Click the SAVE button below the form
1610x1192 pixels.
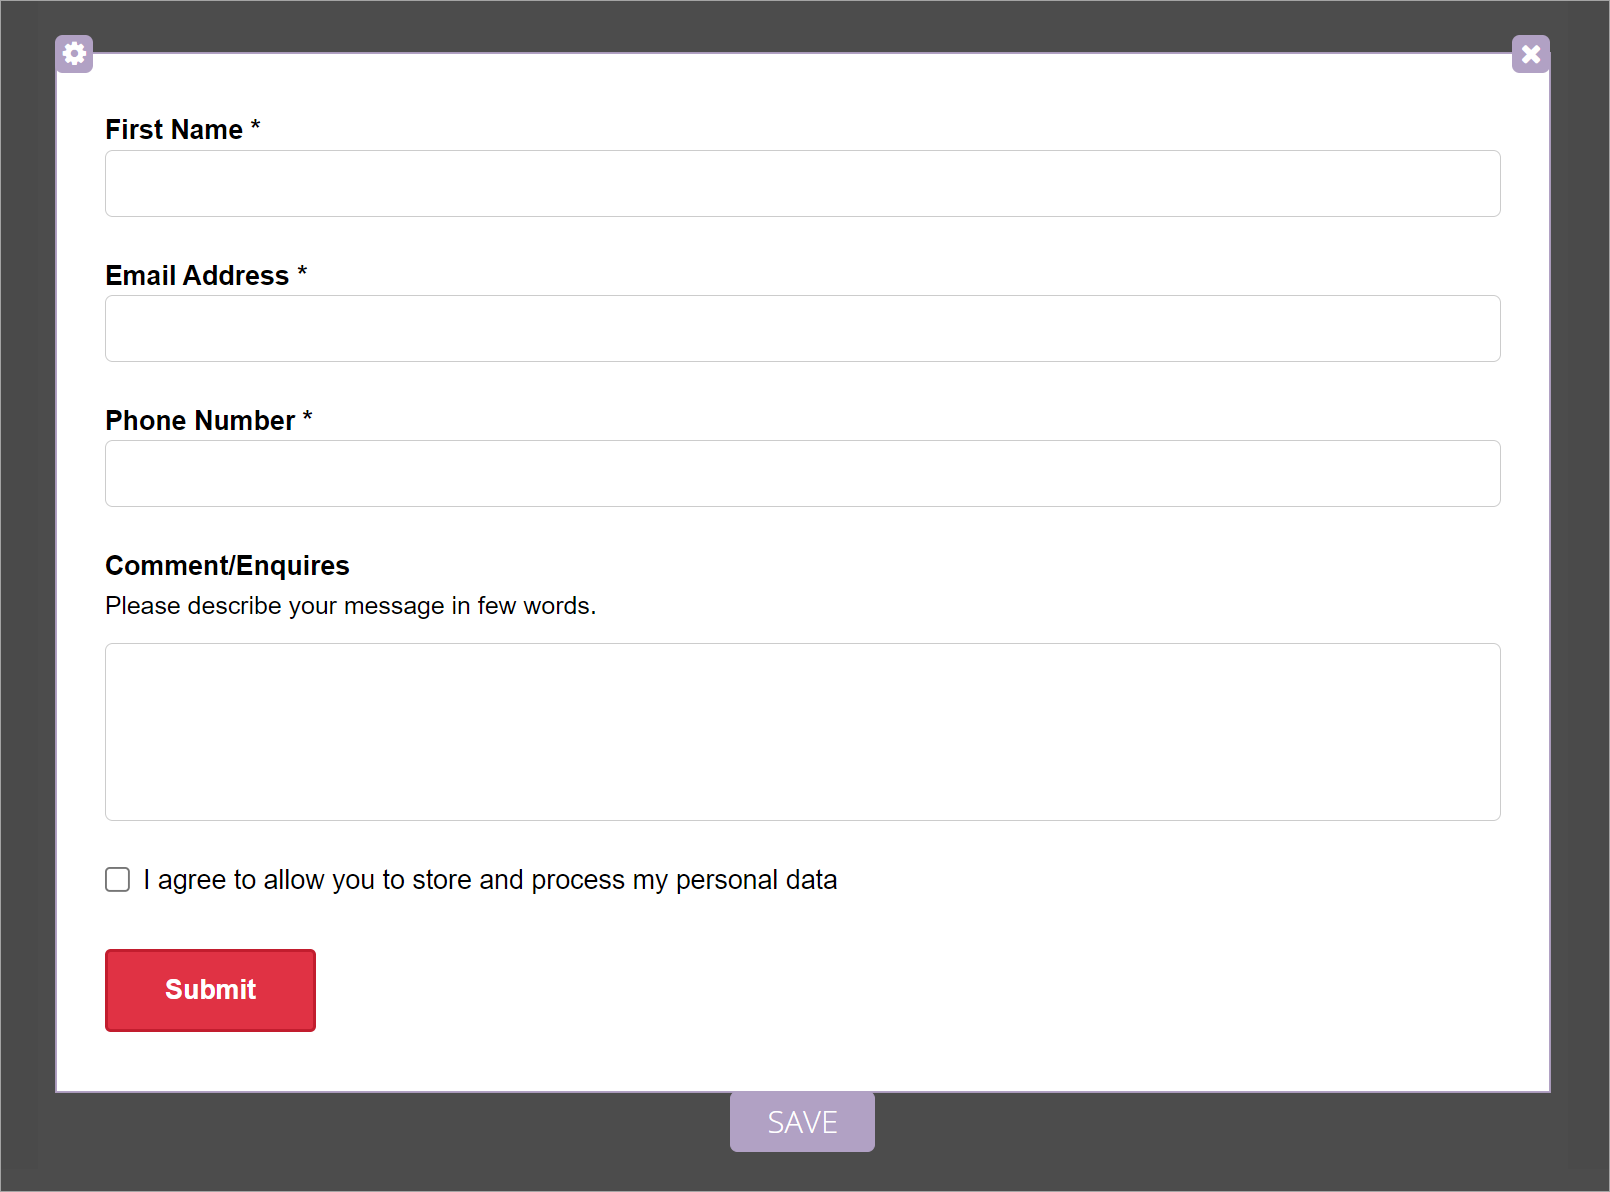click(x=802, y=1122)
